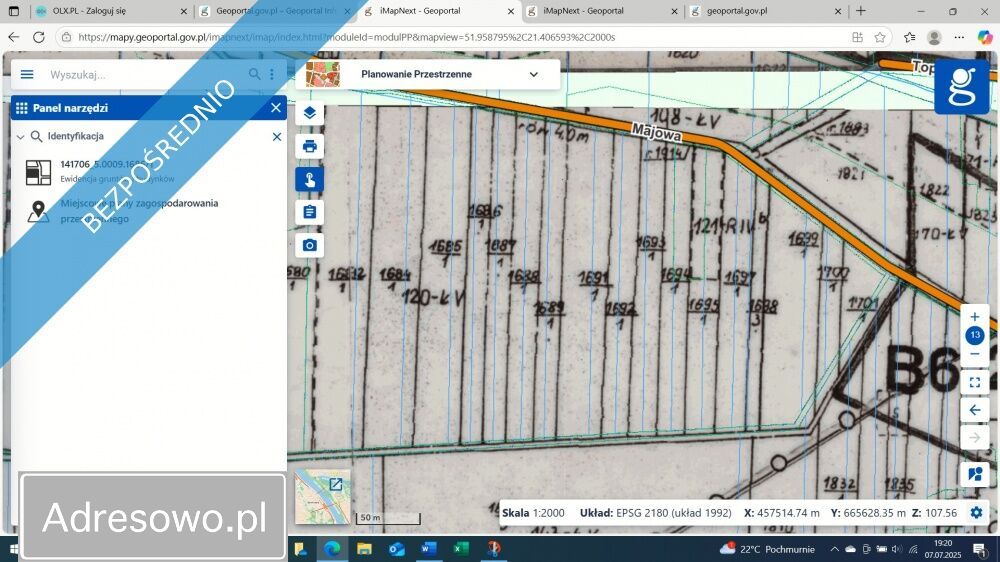Click the print map icon
1000x562 pixels.
pyautogui.click(x=309, y=146)
